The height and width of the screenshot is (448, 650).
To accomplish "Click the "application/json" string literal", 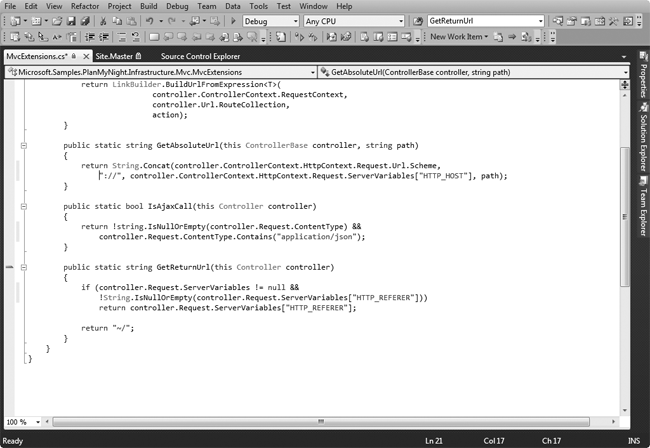I will pyautogui.click(x=317, y=237).
